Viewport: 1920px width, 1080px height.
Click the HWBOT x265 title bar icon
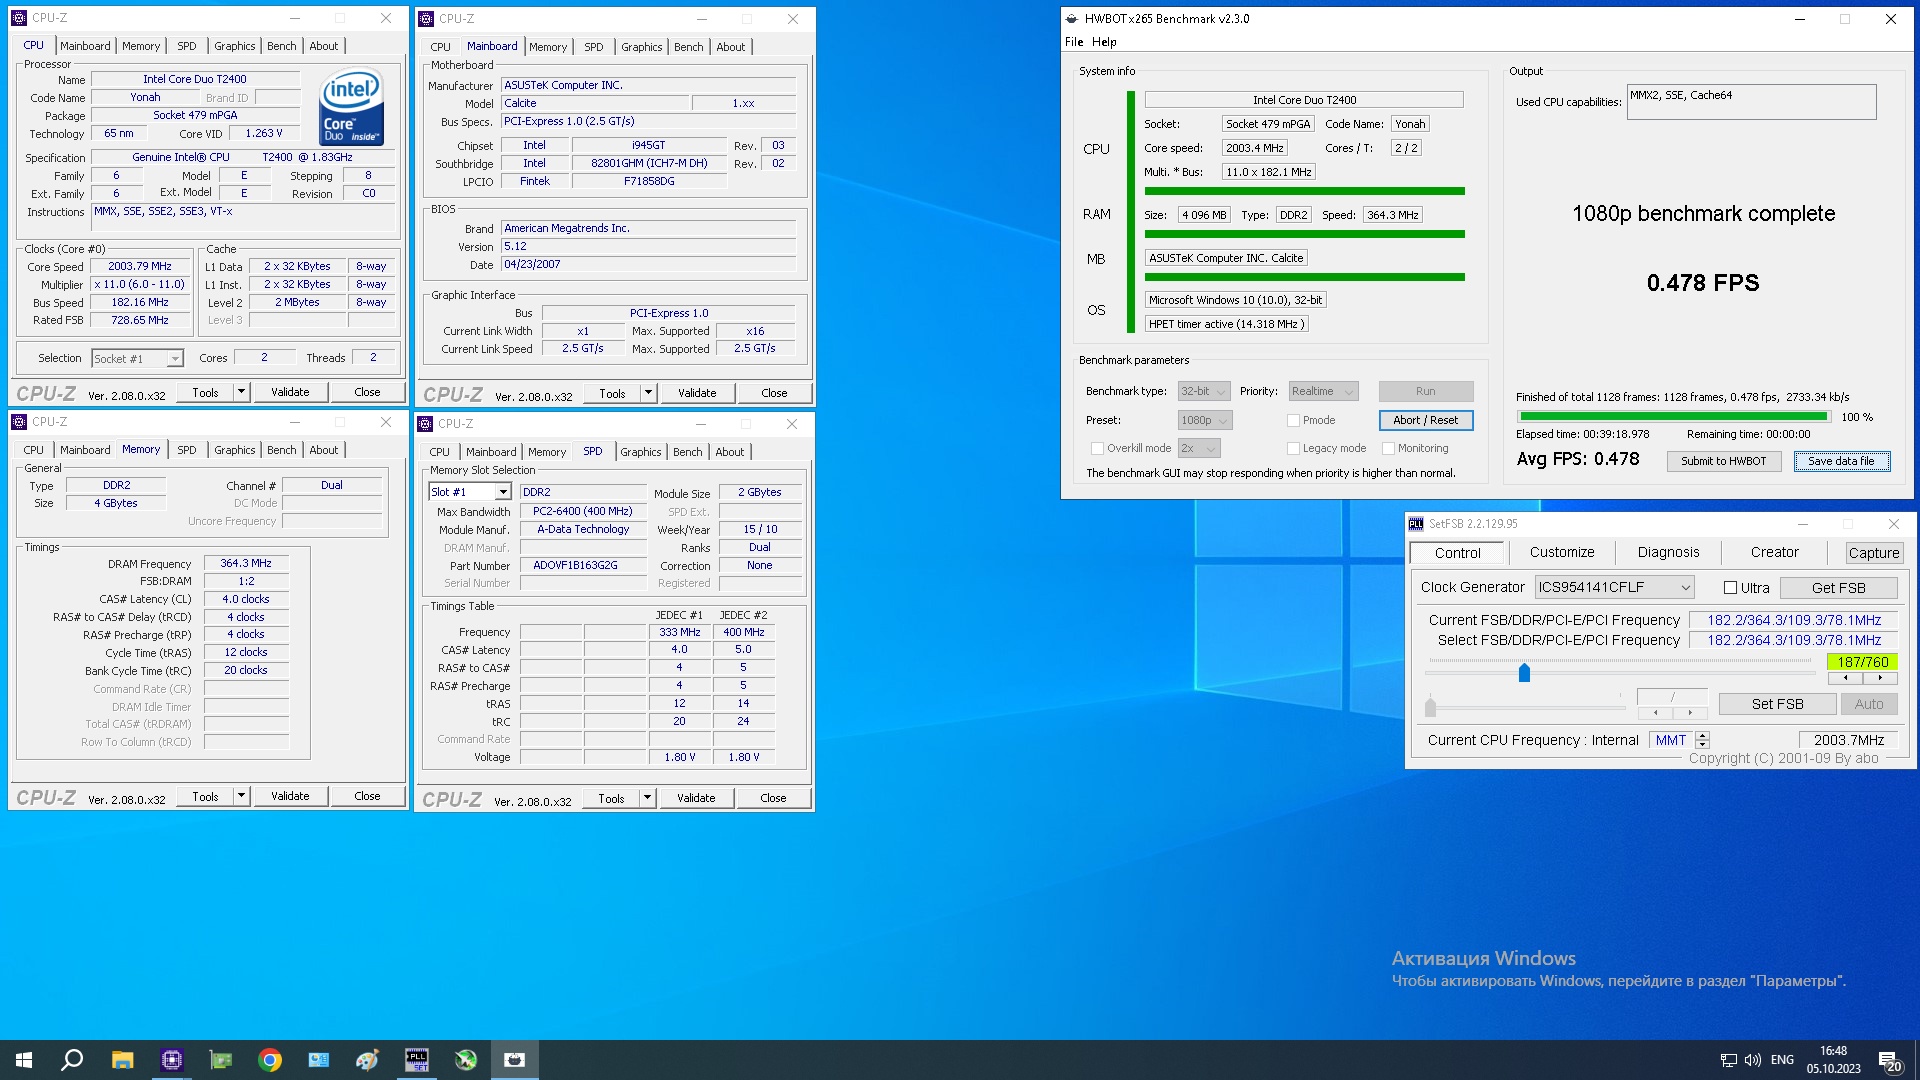coord(1072,19)
